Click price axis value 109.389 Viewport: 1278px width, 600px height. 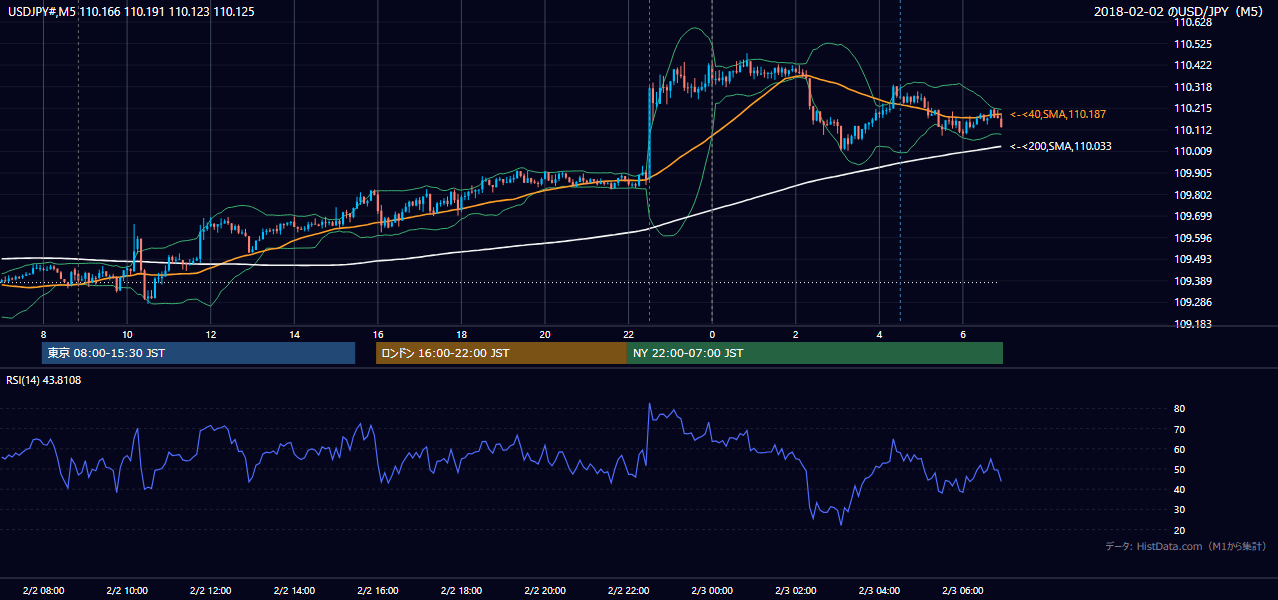pyautogui.click(x=1193, y=281)
